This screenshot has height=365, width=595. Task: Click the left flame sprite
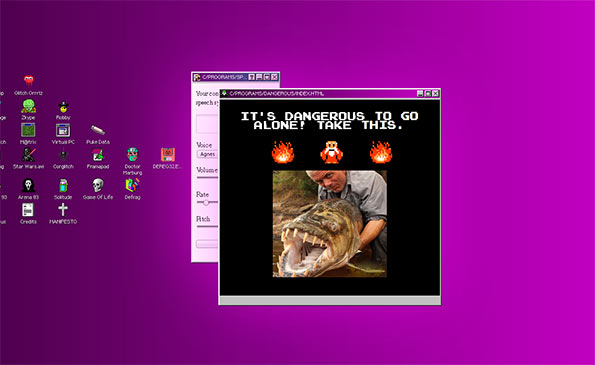point(283,152)
